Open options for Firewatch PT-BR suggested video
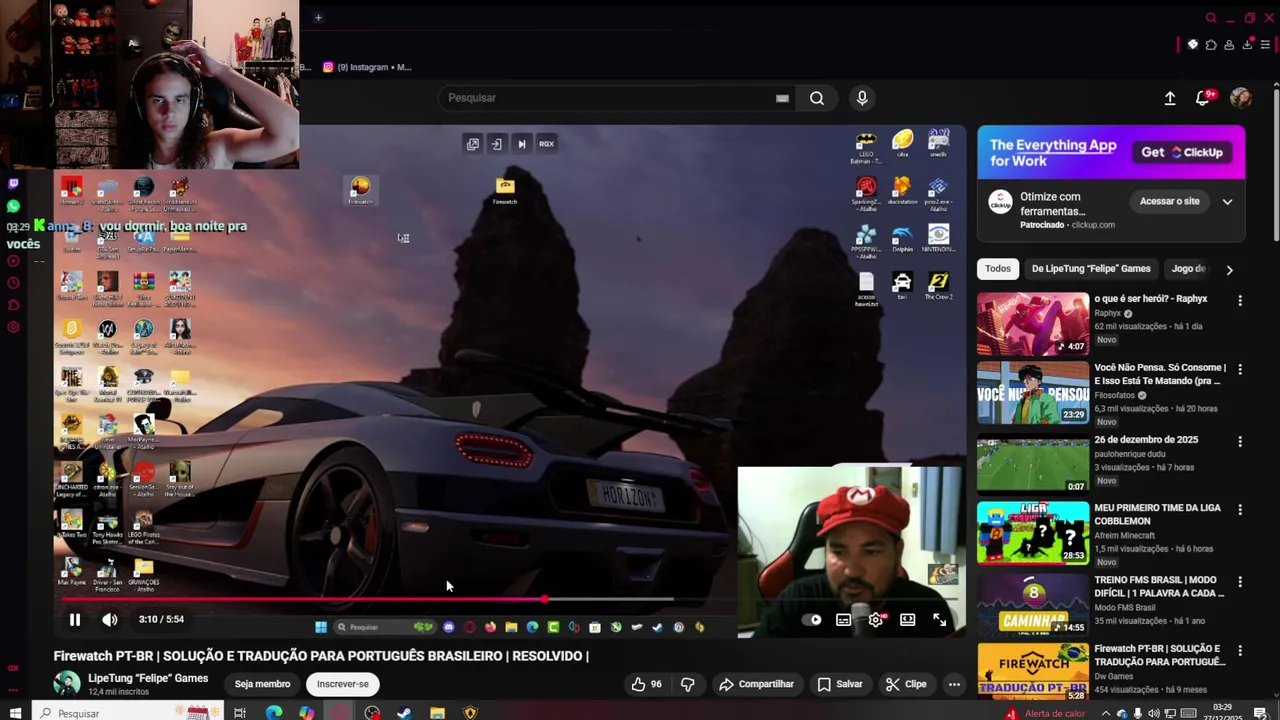 point(1240,650)
